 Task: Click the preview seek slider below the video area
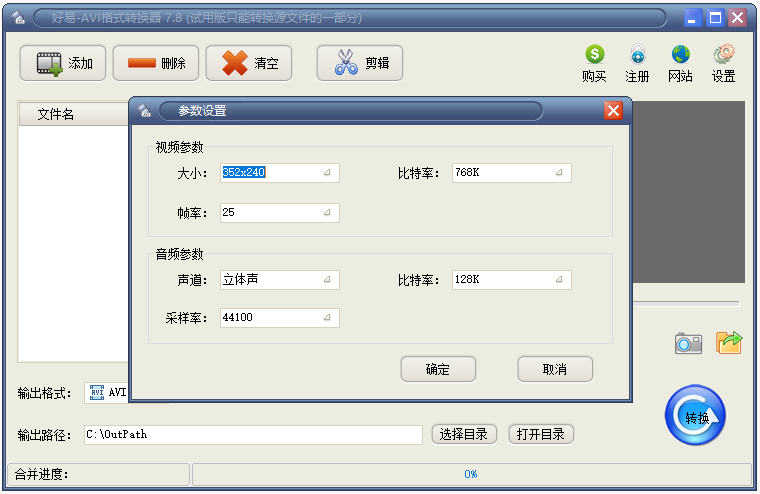point(686,303)
